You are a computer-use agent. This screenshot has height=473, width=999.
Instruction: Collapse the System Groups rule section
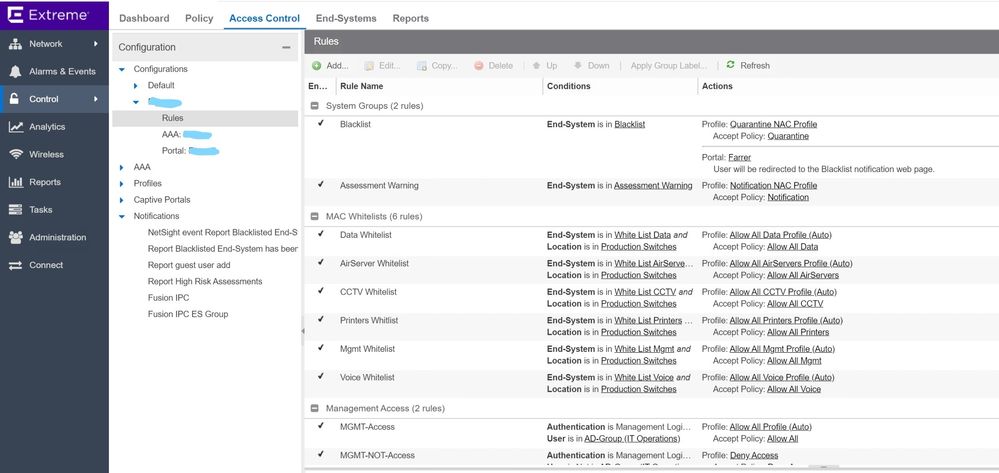point(315,105)
